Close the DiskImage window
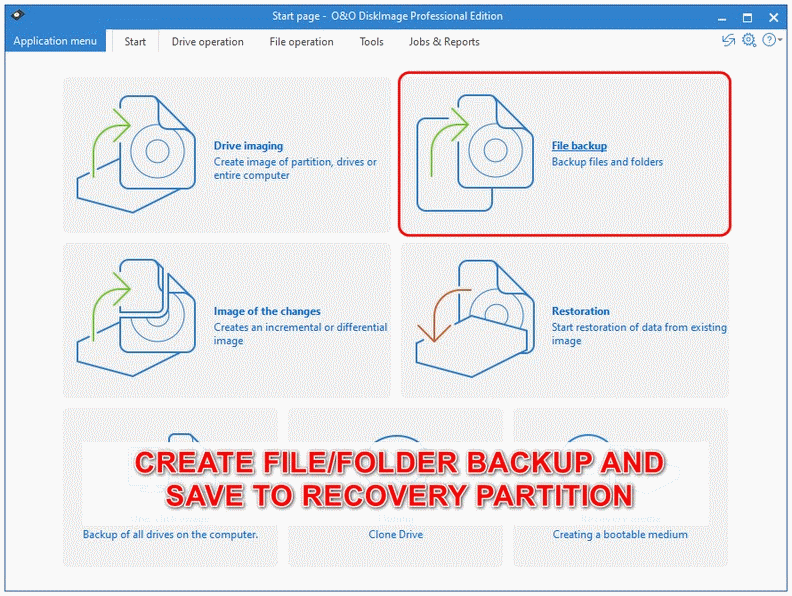Viewport: 792px width, 596px height. coord(773,18)
